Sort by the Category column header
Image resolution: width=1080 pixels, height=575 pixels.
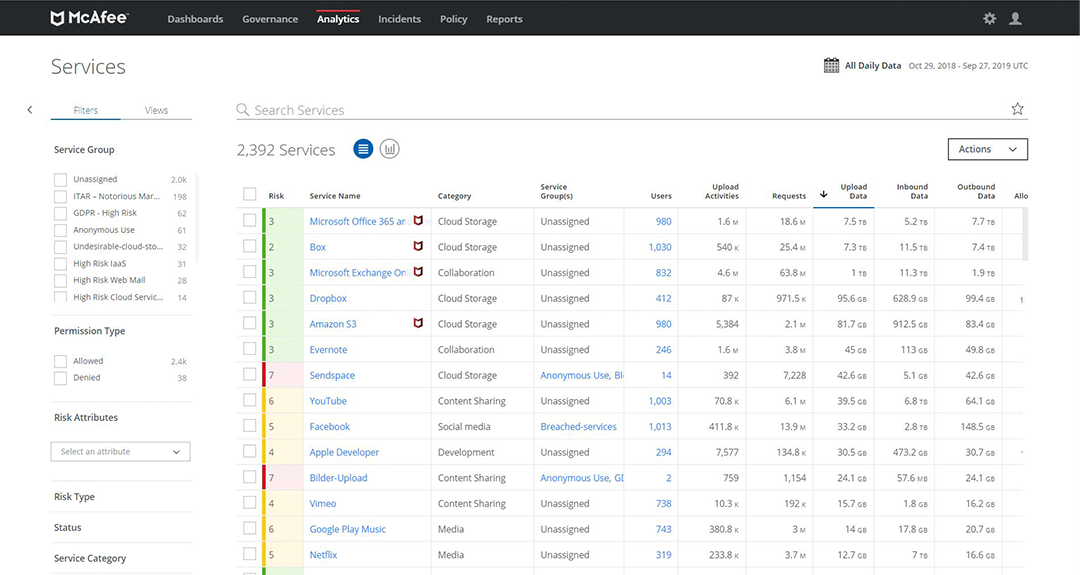click(x=455, y=196)
